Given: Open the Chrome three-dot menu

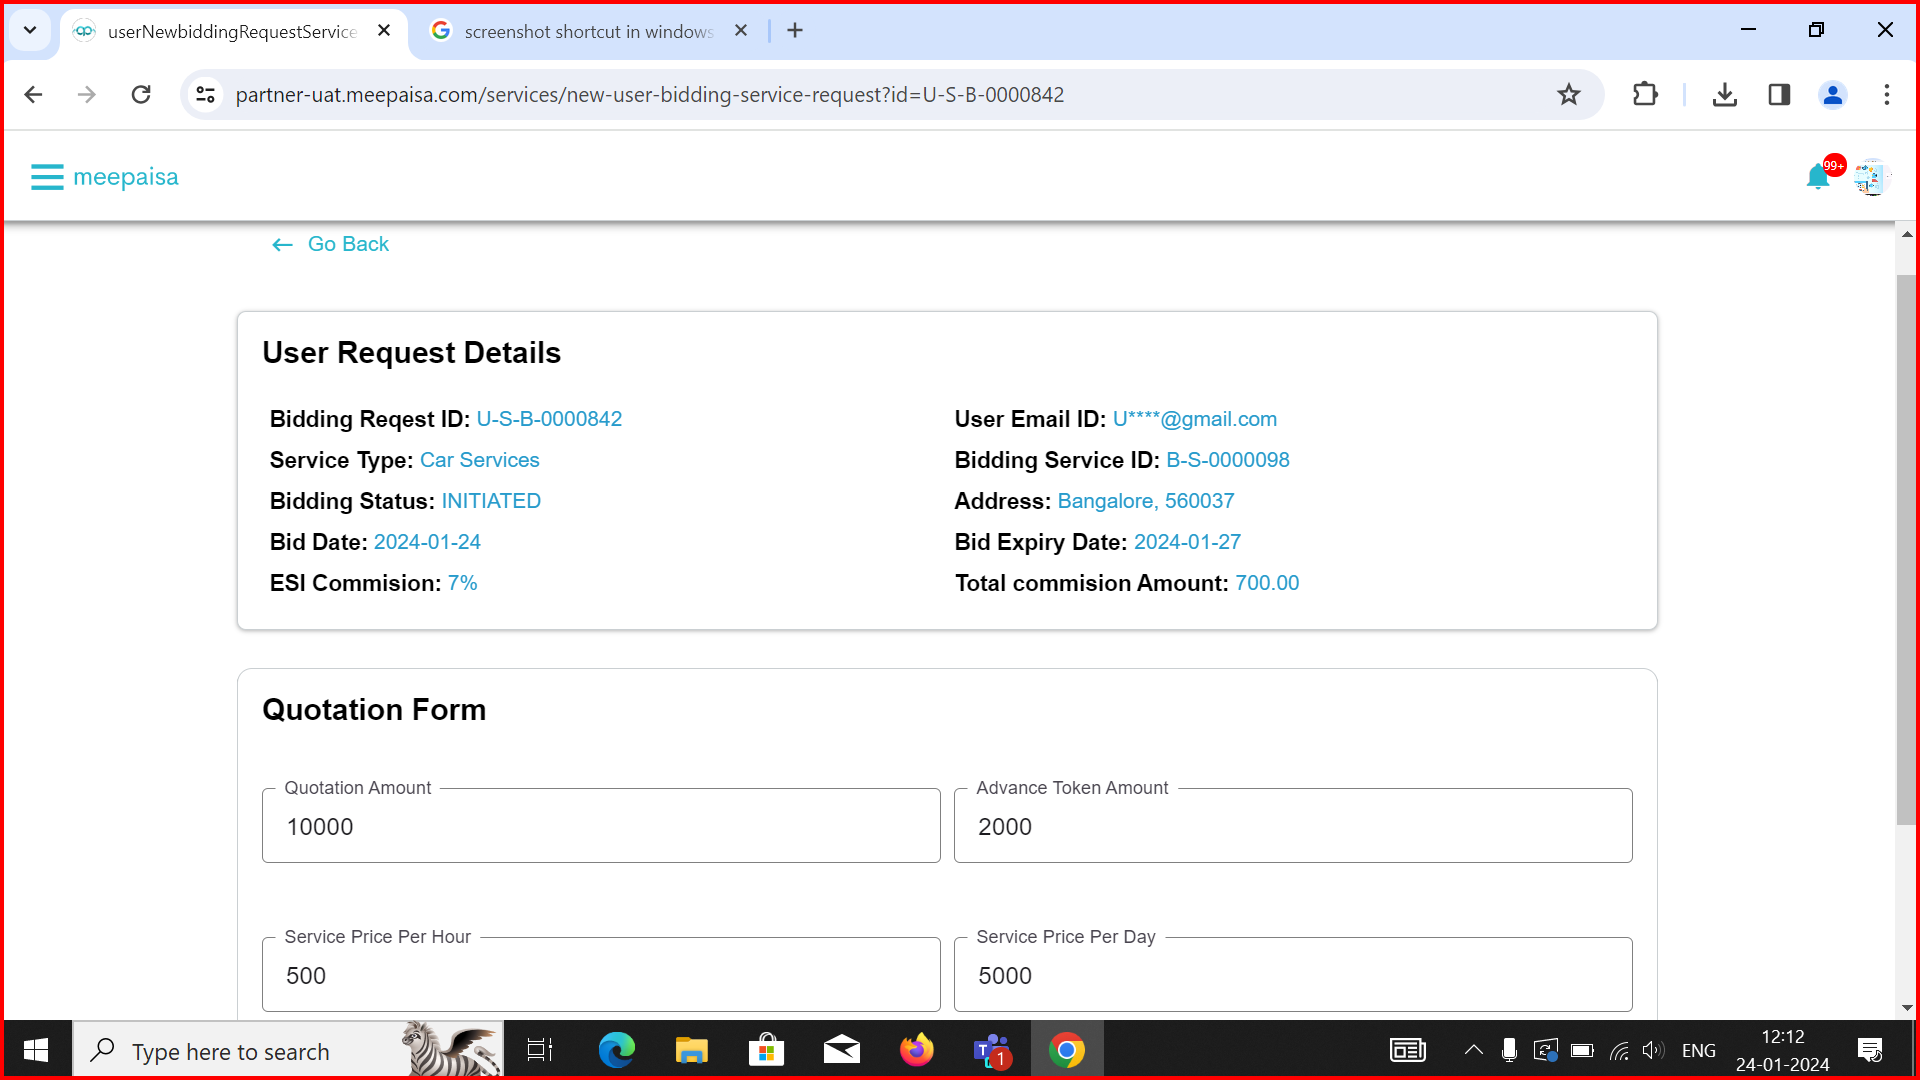Looking at the screenshot, I should 1887,94.
